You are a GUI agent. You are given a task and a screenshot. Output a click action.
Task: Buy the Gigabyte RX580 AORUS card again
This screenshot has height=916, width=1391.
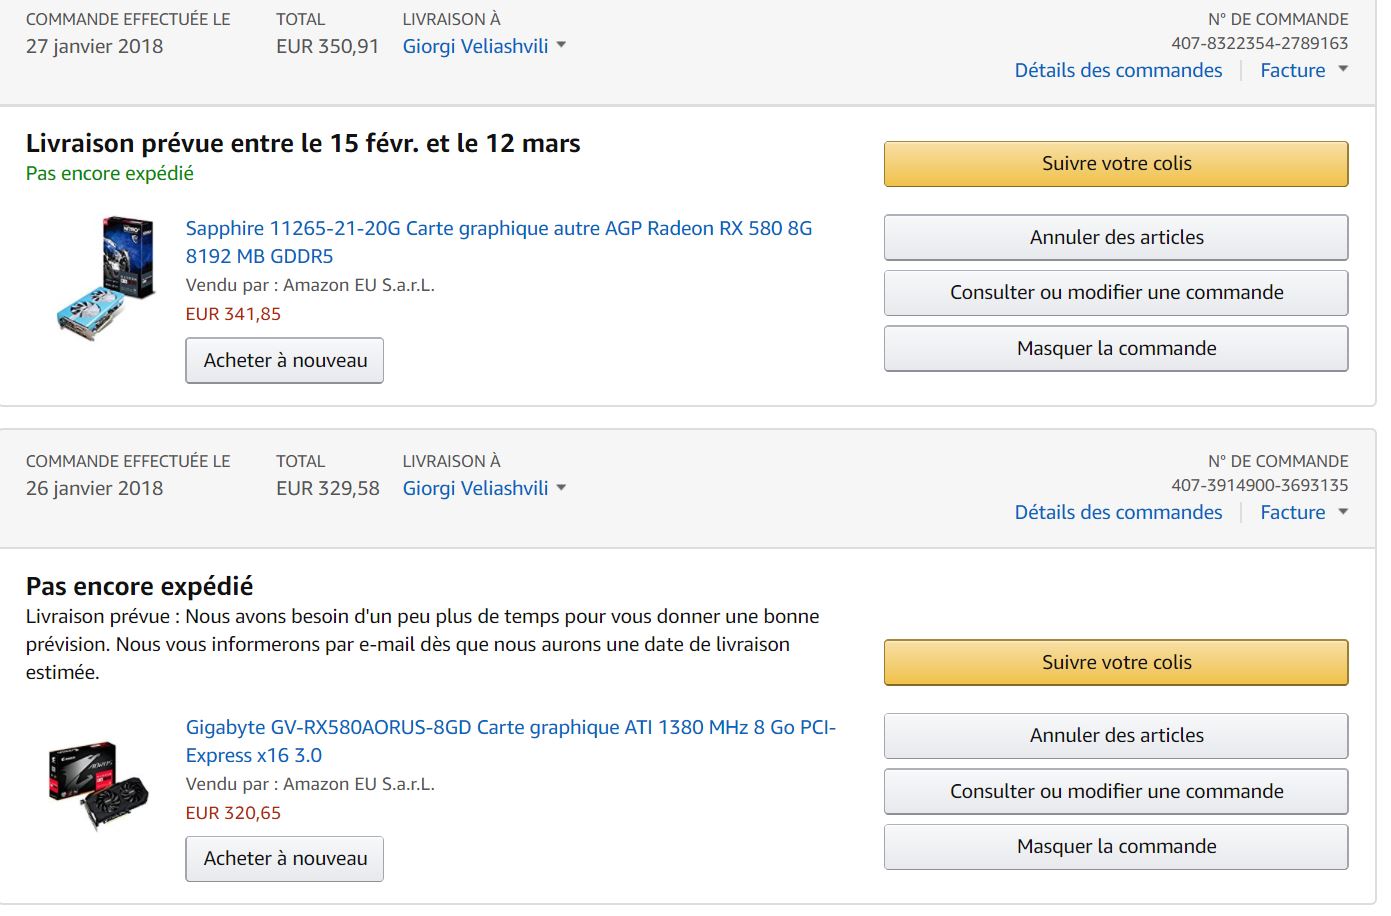(285, 859)
